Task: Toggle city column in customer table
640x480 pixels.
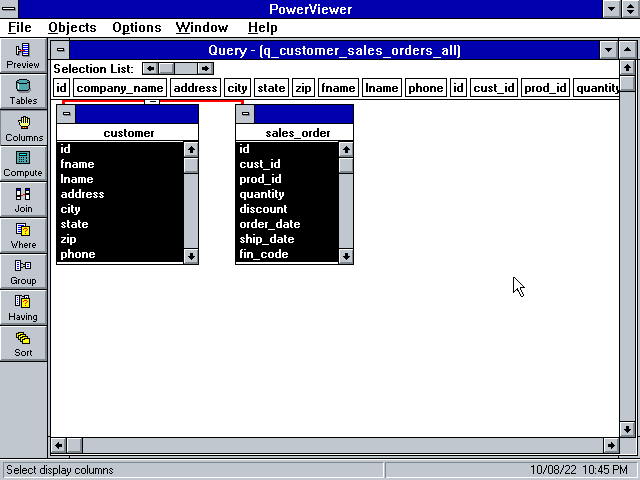Action: 120,209
